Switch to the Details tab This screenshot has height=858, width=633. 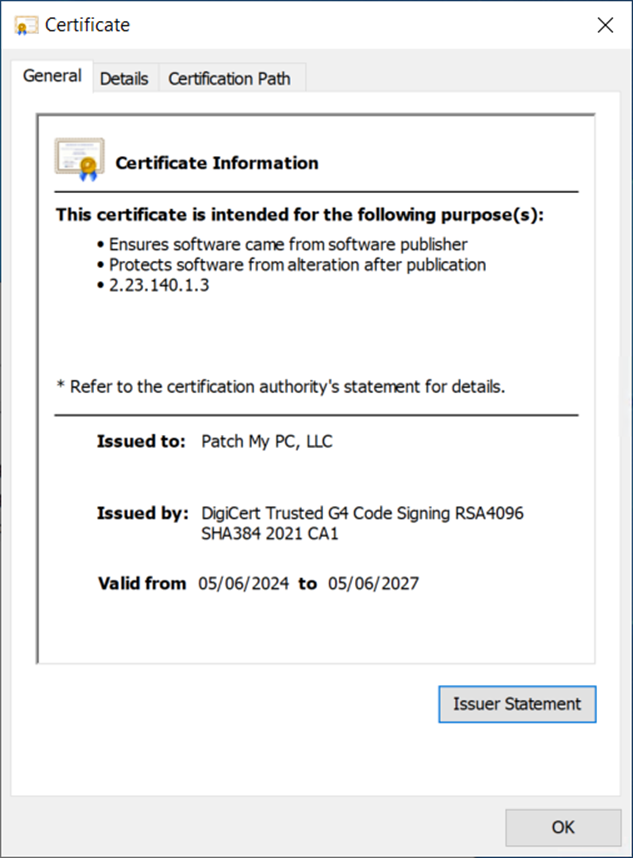(124, 78)
